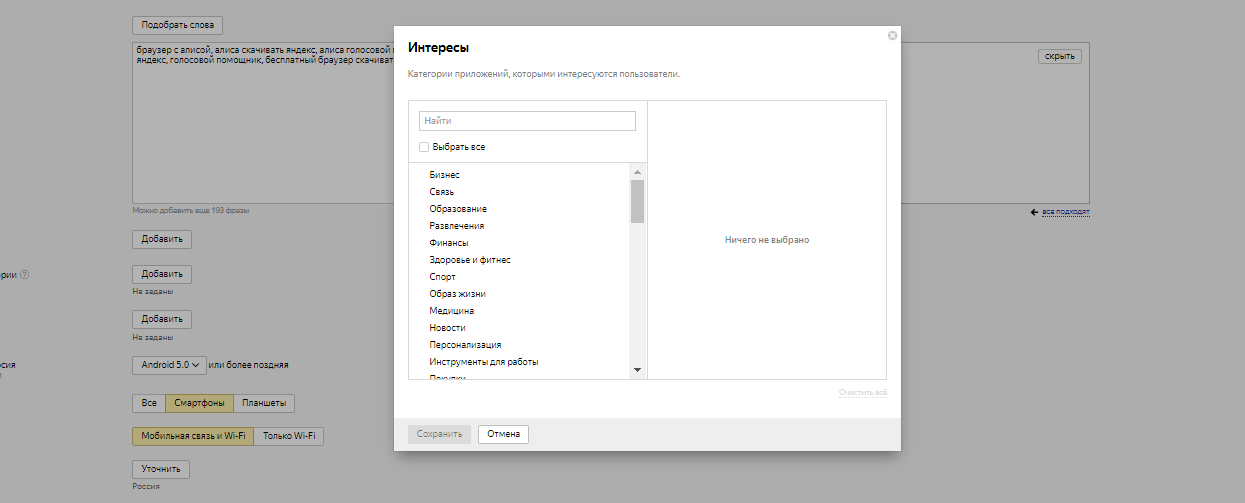The width and height of the screenshot is (1245, 503).
Task: Pick the Развлечения category
Action: pyautogui.click(x=456, y=226)
